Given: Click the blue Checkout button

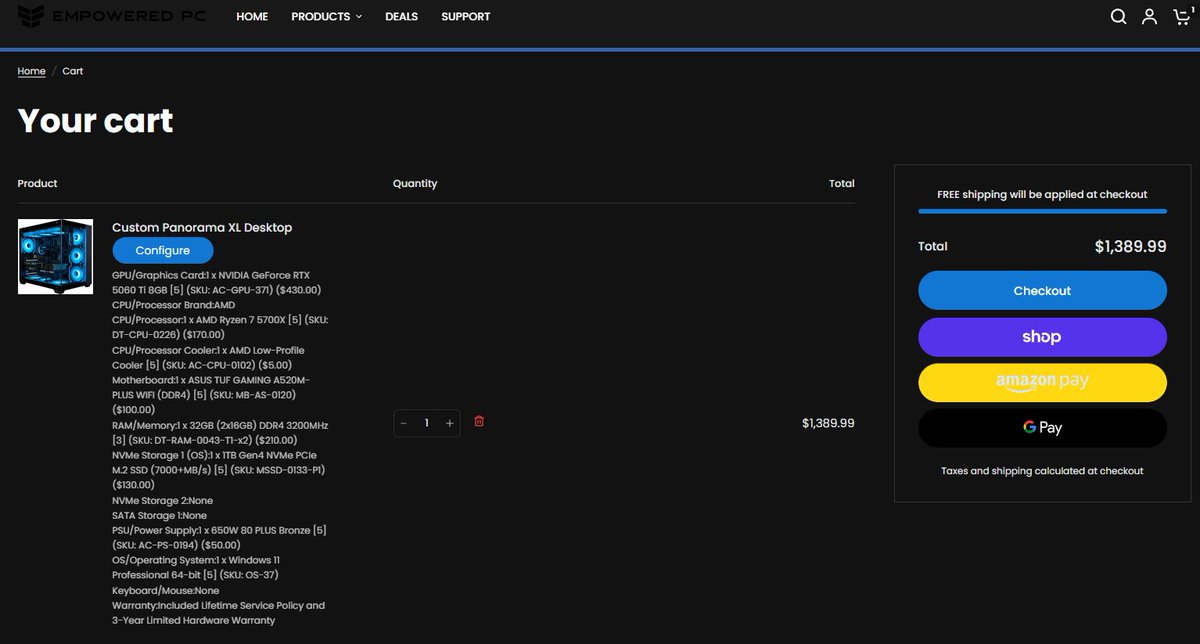Looking at the screenshot, I should pos(1042,290).
